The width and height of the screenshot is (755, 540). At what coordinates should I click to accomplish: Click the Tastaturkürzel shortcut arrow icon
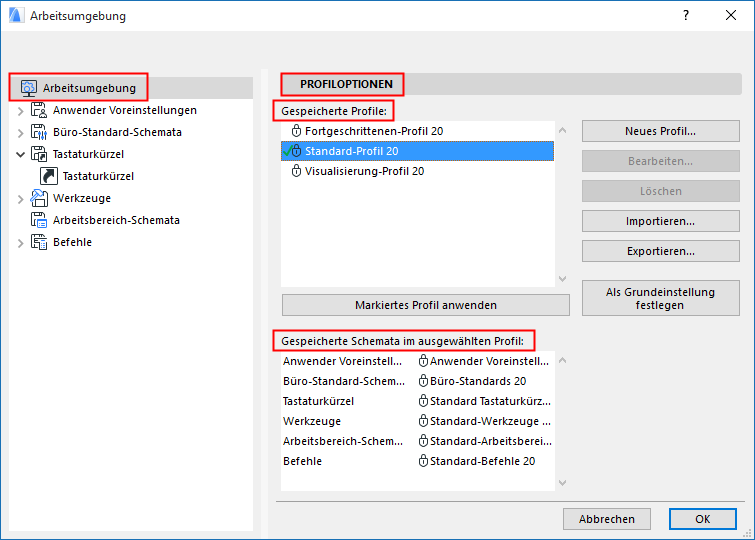click(x=49, y=176)
